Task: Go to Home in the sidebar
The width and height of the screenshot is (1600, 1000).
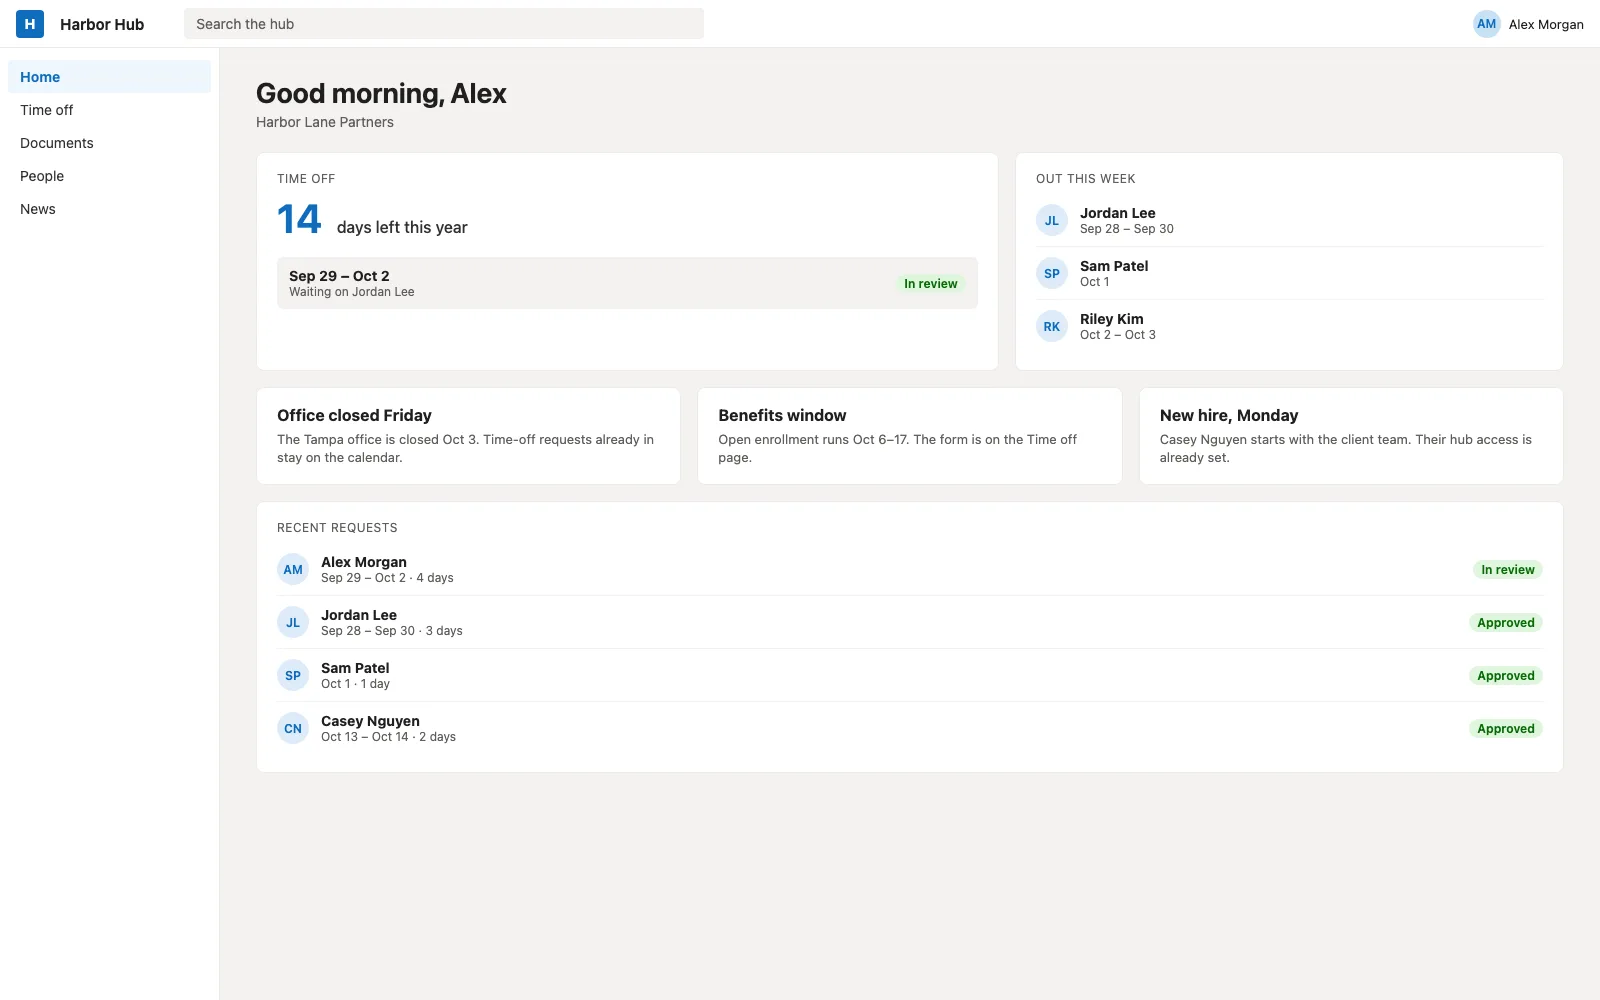Action: (110, 77)
